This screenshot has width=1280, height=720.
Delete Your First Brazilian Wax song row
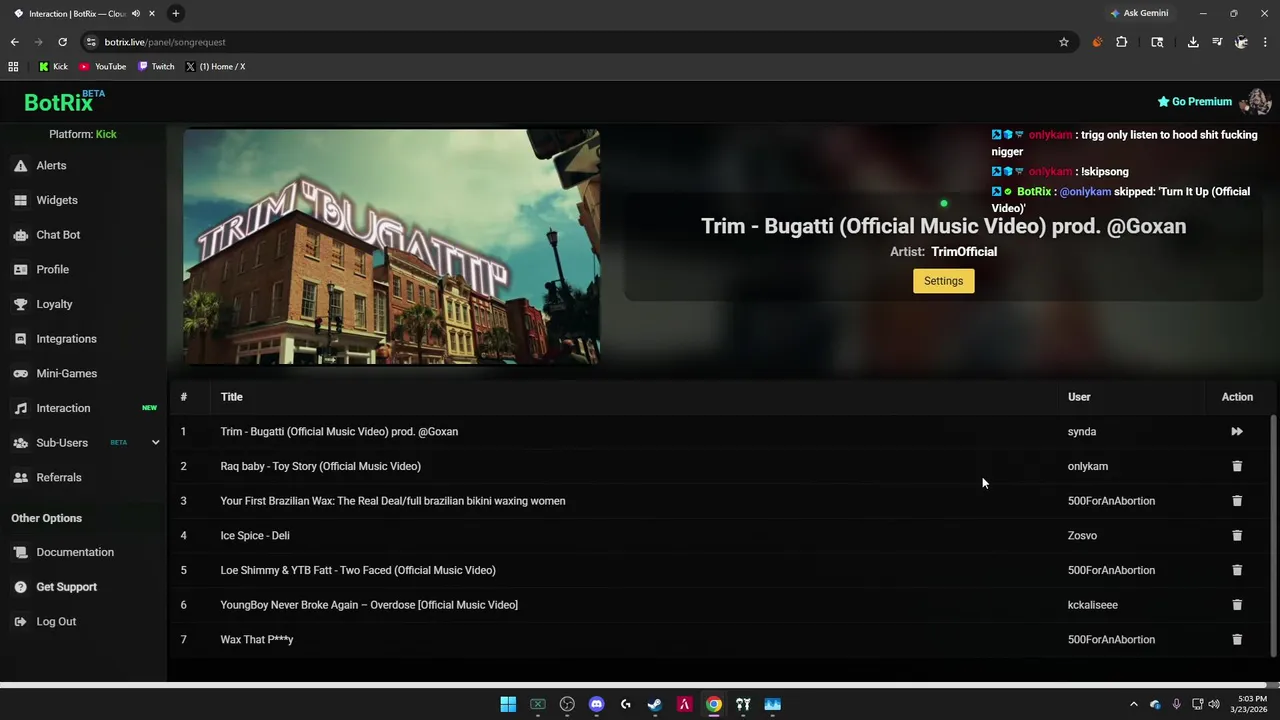[x=1237, y=501]
